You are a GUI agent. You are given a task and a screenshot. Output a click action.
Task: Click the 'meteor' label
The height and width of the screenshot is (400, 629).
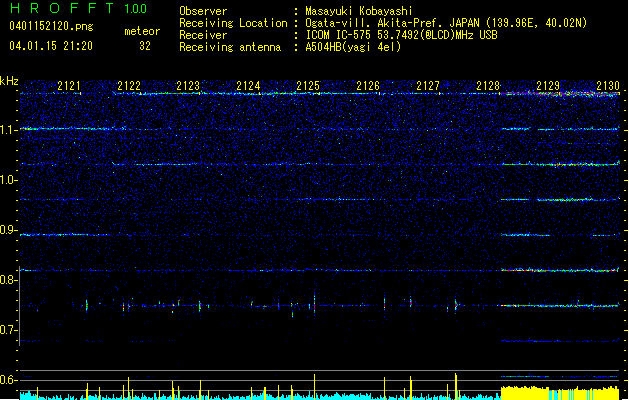[142, 31]
